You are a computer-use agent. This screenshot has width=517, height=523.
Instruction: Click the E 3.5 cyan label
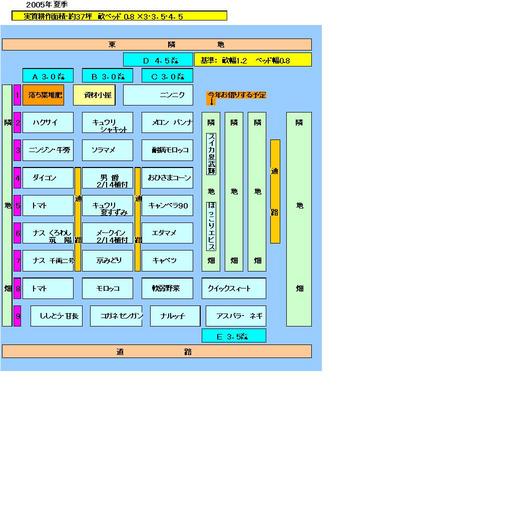pyautogui.click(x=234, y=336)
